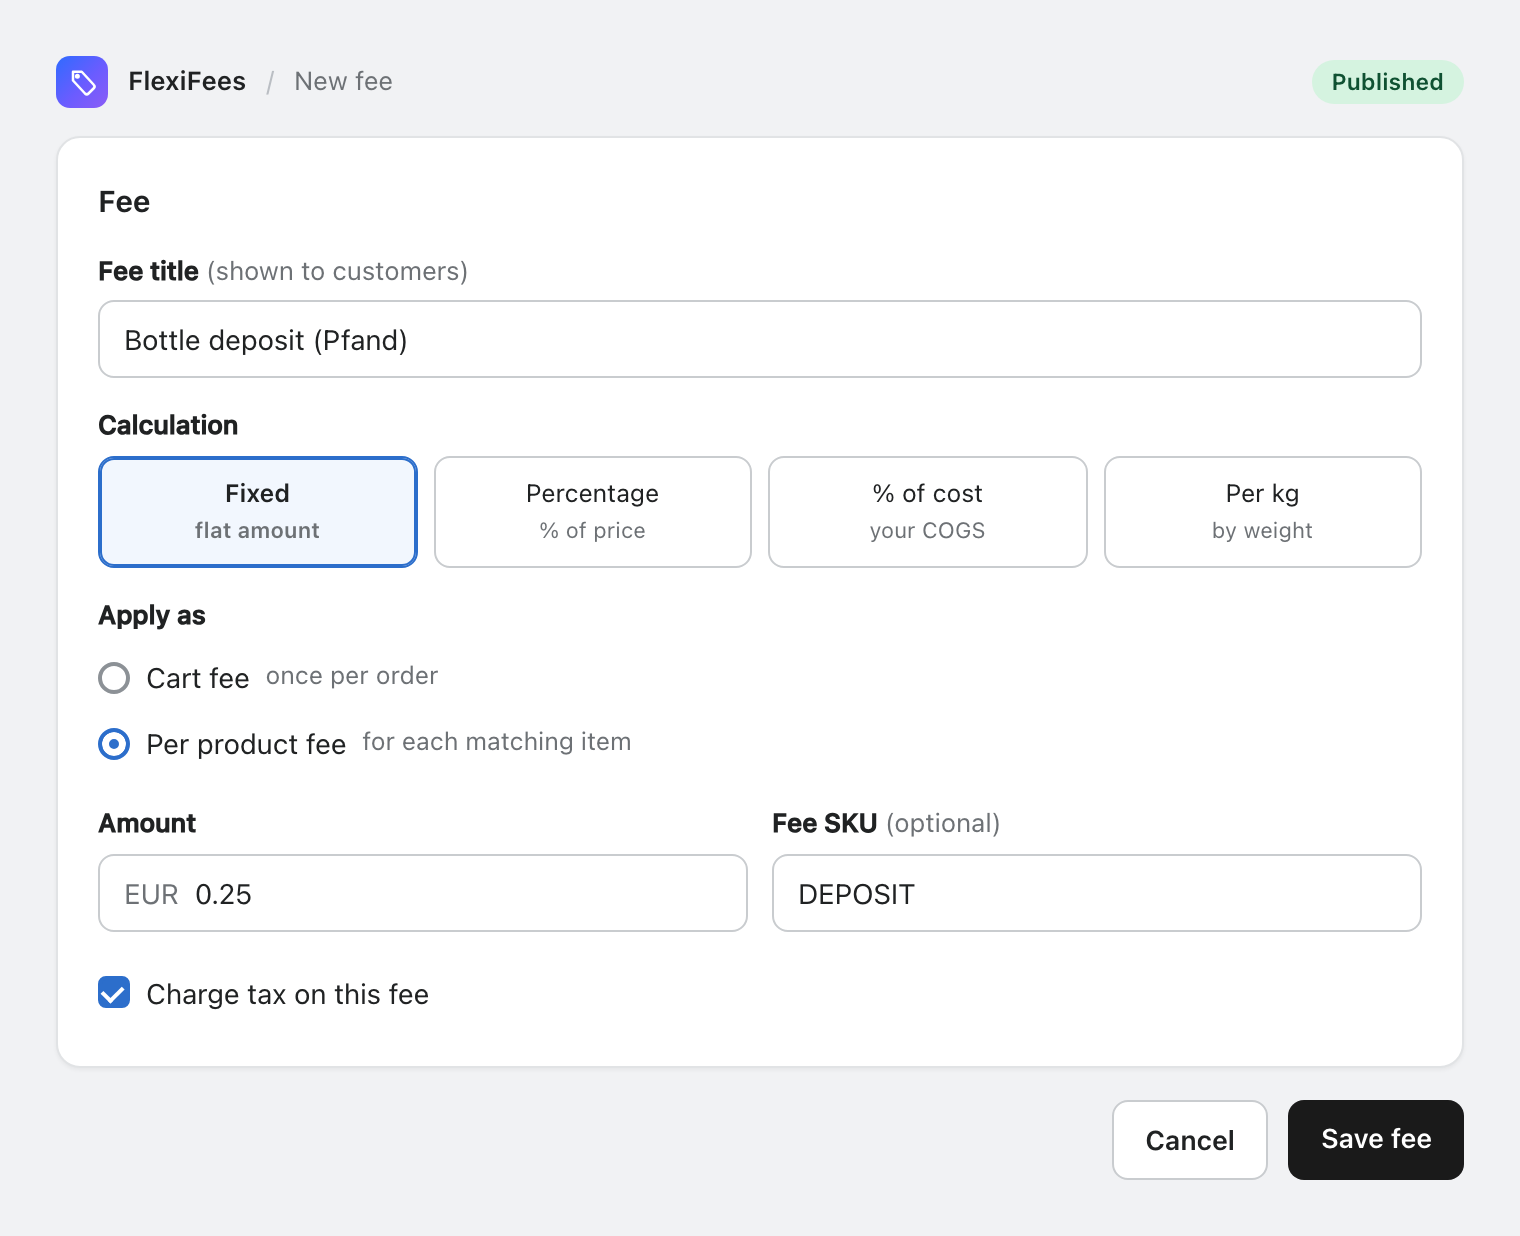1520x1236 pixels.
Task: Click the New fee breadcrumb text
Action: (x=343, y=82)
